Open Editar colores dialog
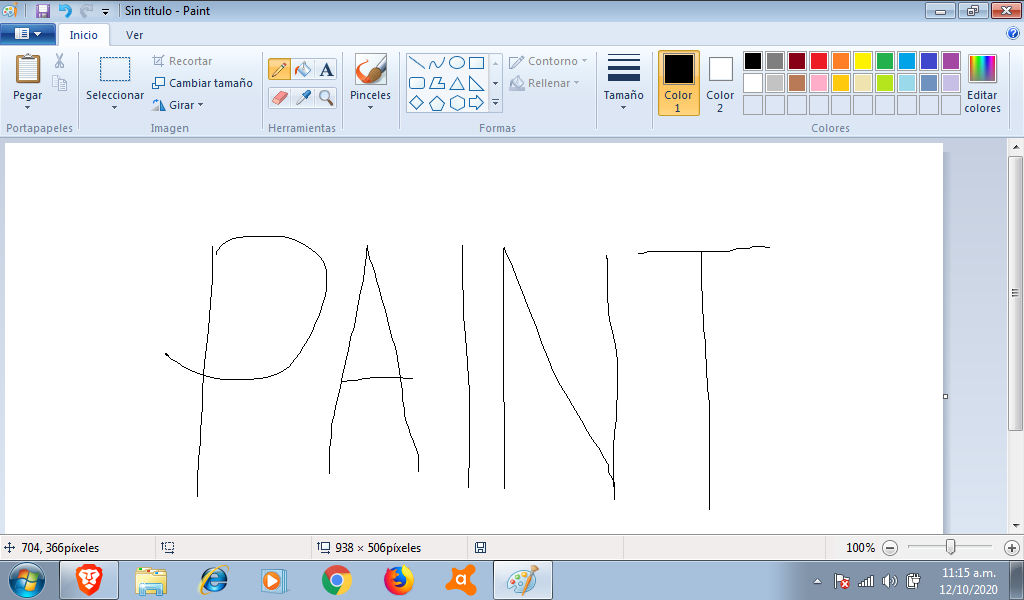1024x600 pixels. point(982,83)
